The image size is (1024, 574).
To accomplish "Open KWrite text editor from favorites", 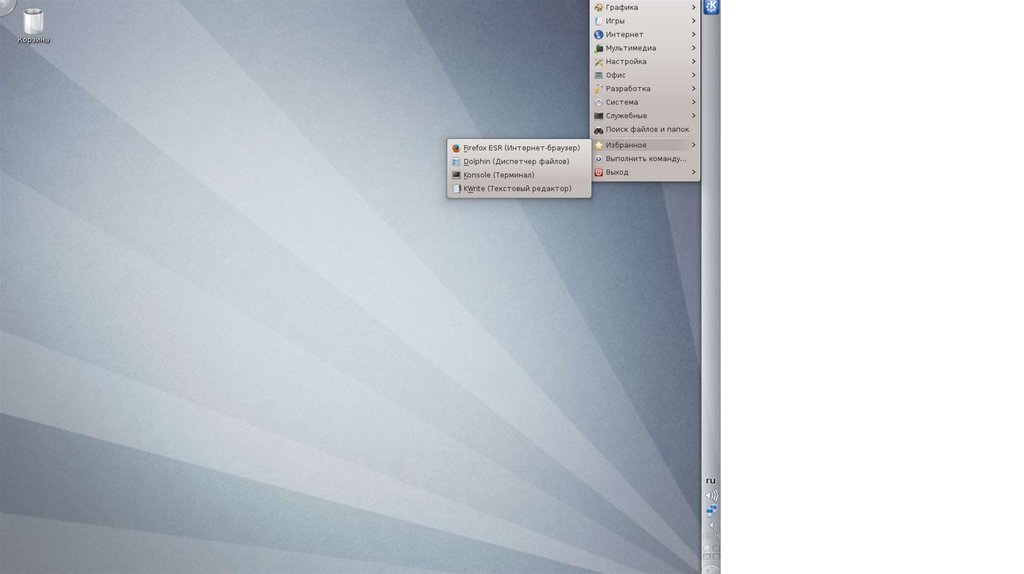I will (x=517, y=188).
